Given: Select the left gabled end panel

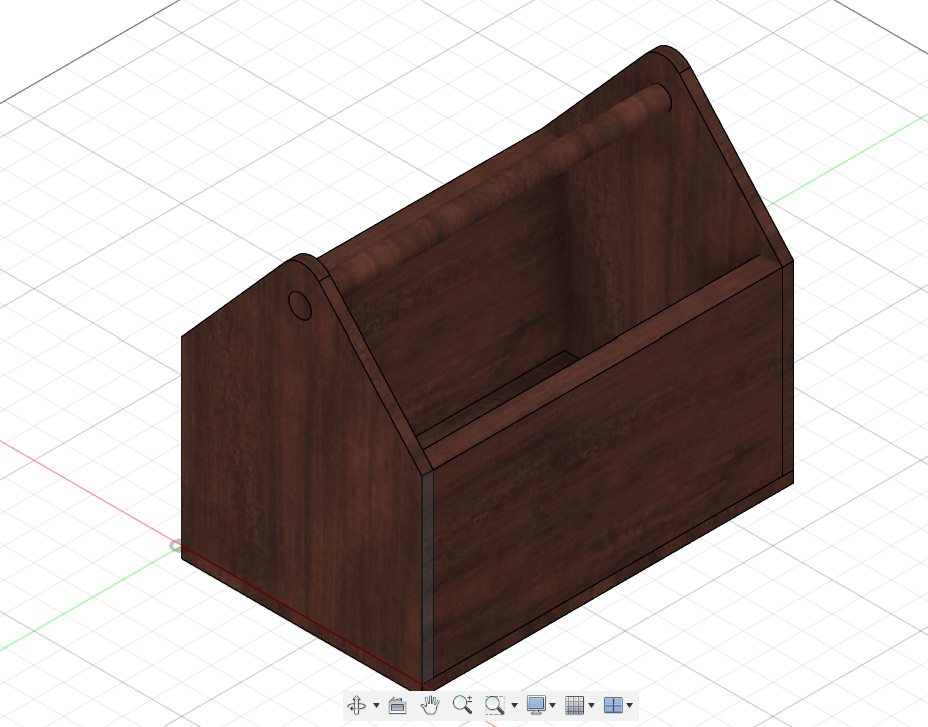Looking at the screenshot, I should [x=290, y=450].
